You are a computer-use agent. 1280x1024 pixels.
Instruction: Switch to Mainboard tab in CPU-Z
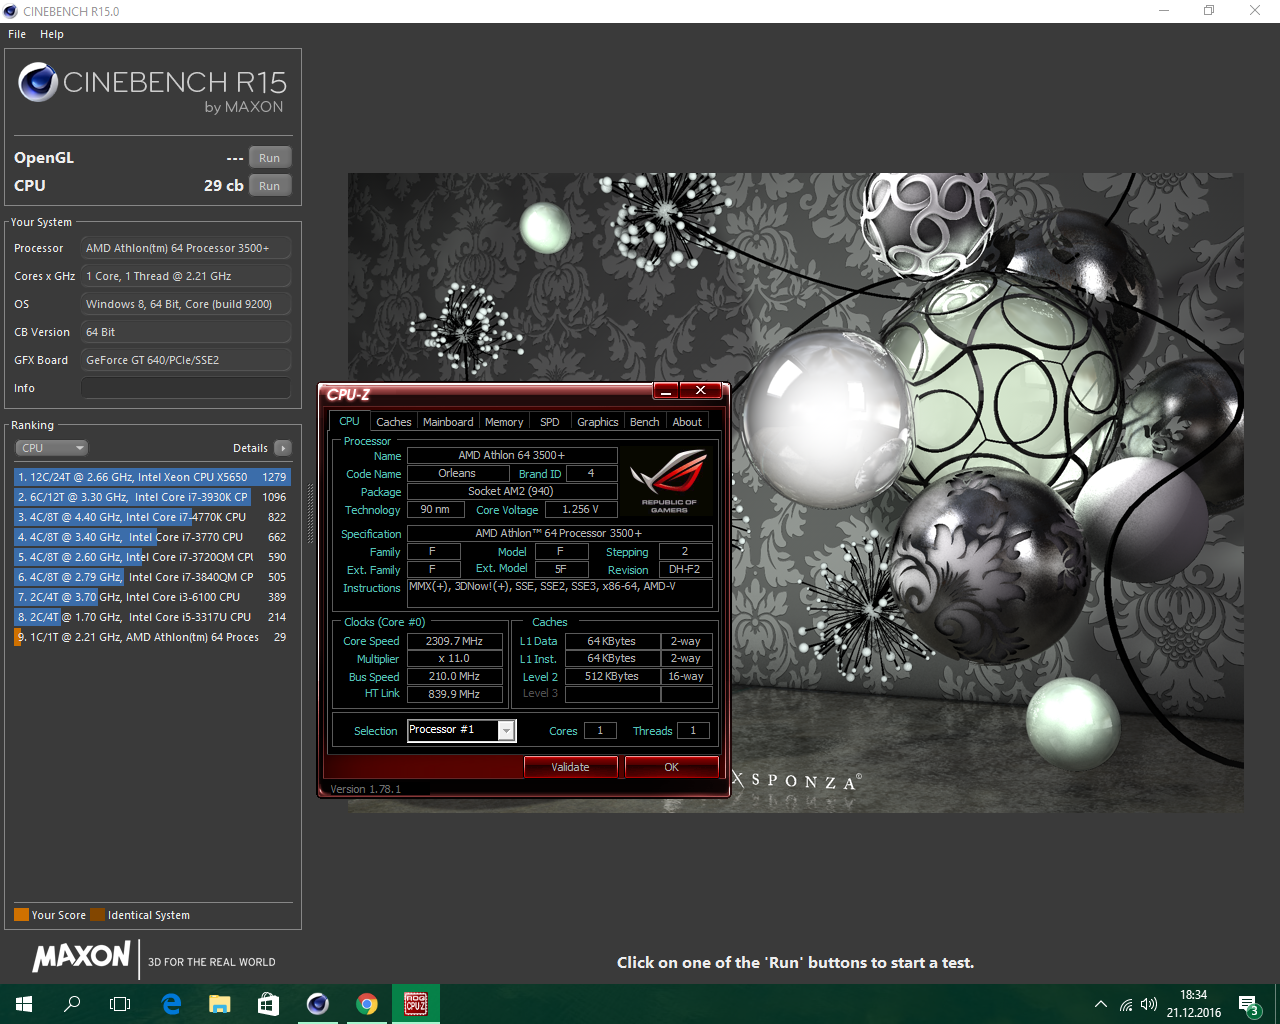pos(448,422)
